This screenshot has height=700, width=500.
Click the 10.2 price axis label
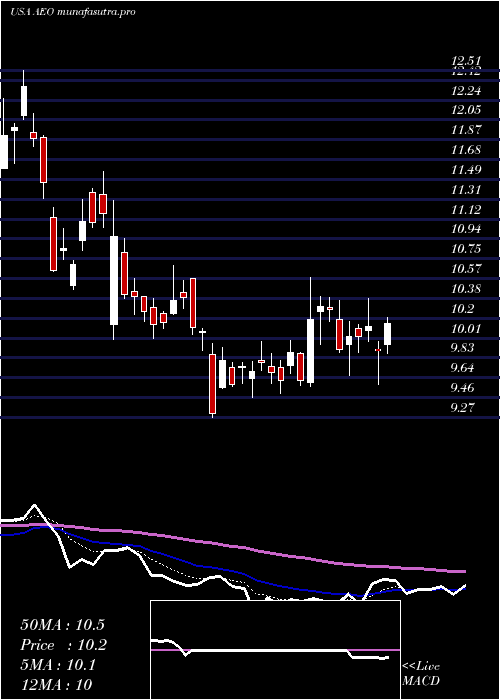pos(462,308)
